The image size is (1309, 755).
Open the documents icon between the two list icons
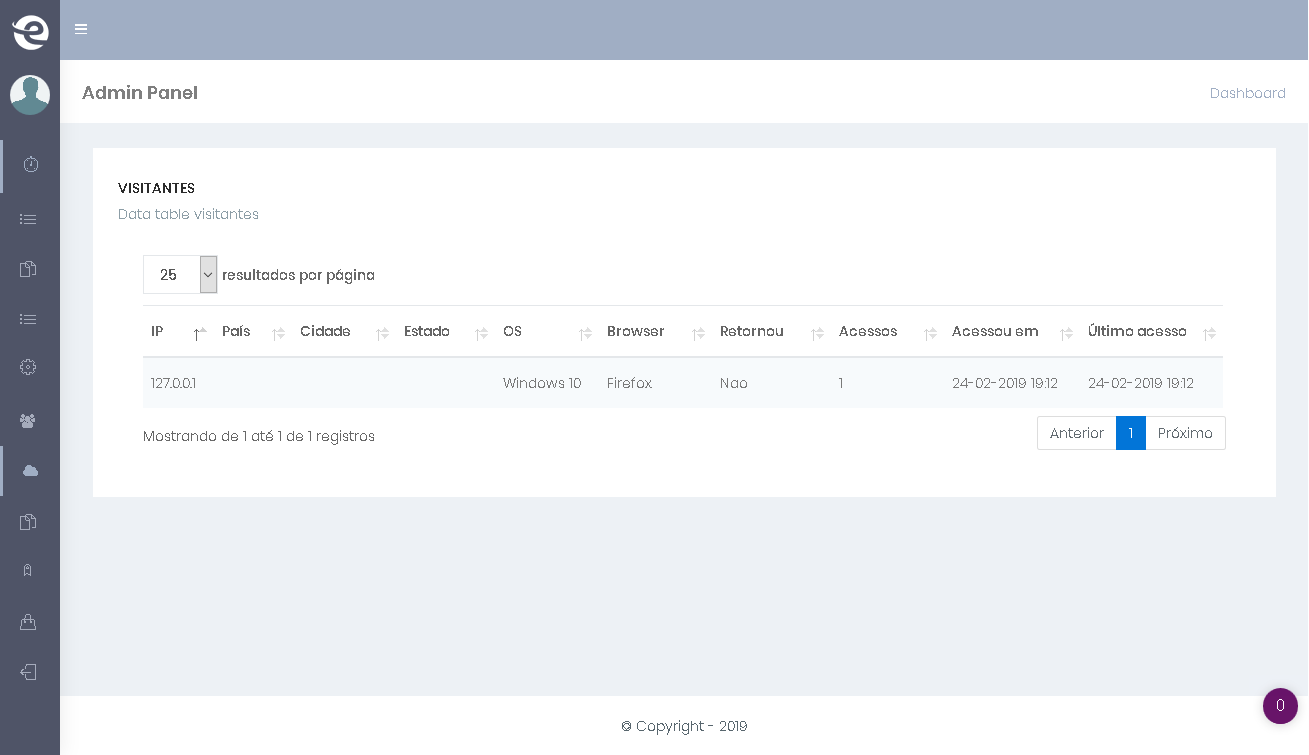(x=28, y=269)
